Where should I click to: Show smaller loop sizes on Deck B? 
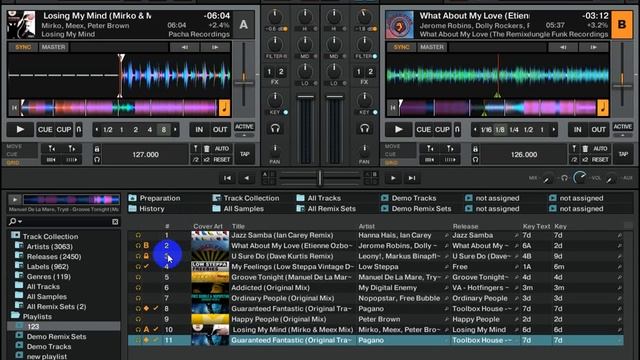475,130
